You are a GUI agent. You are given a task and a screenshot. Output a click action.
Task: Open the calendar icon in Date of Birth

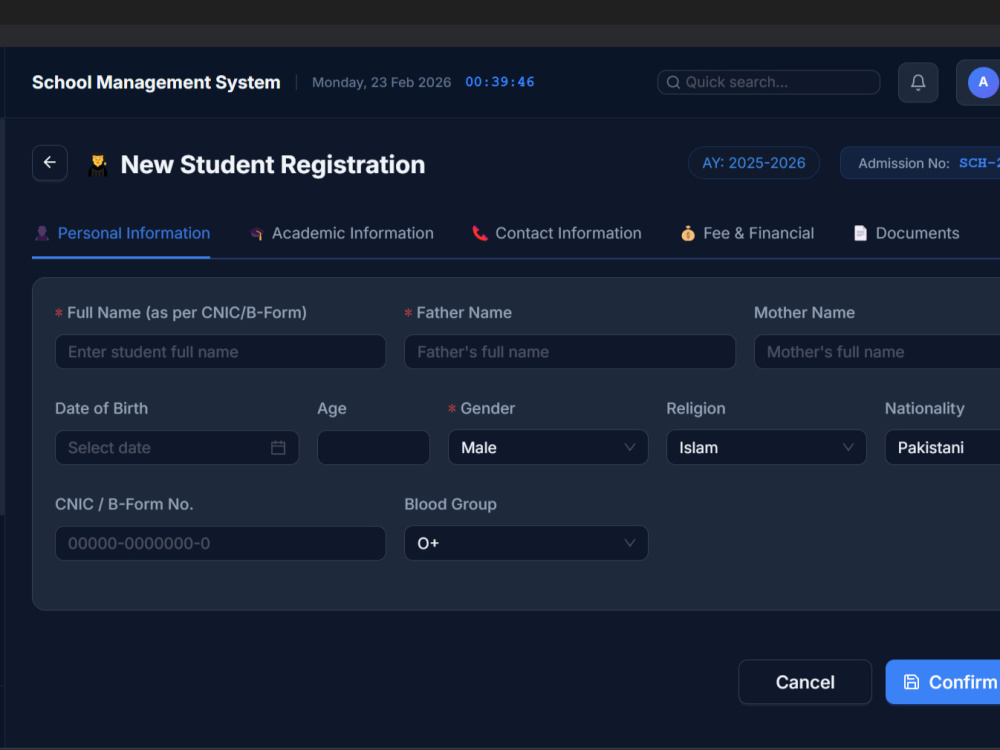(278, 448)
